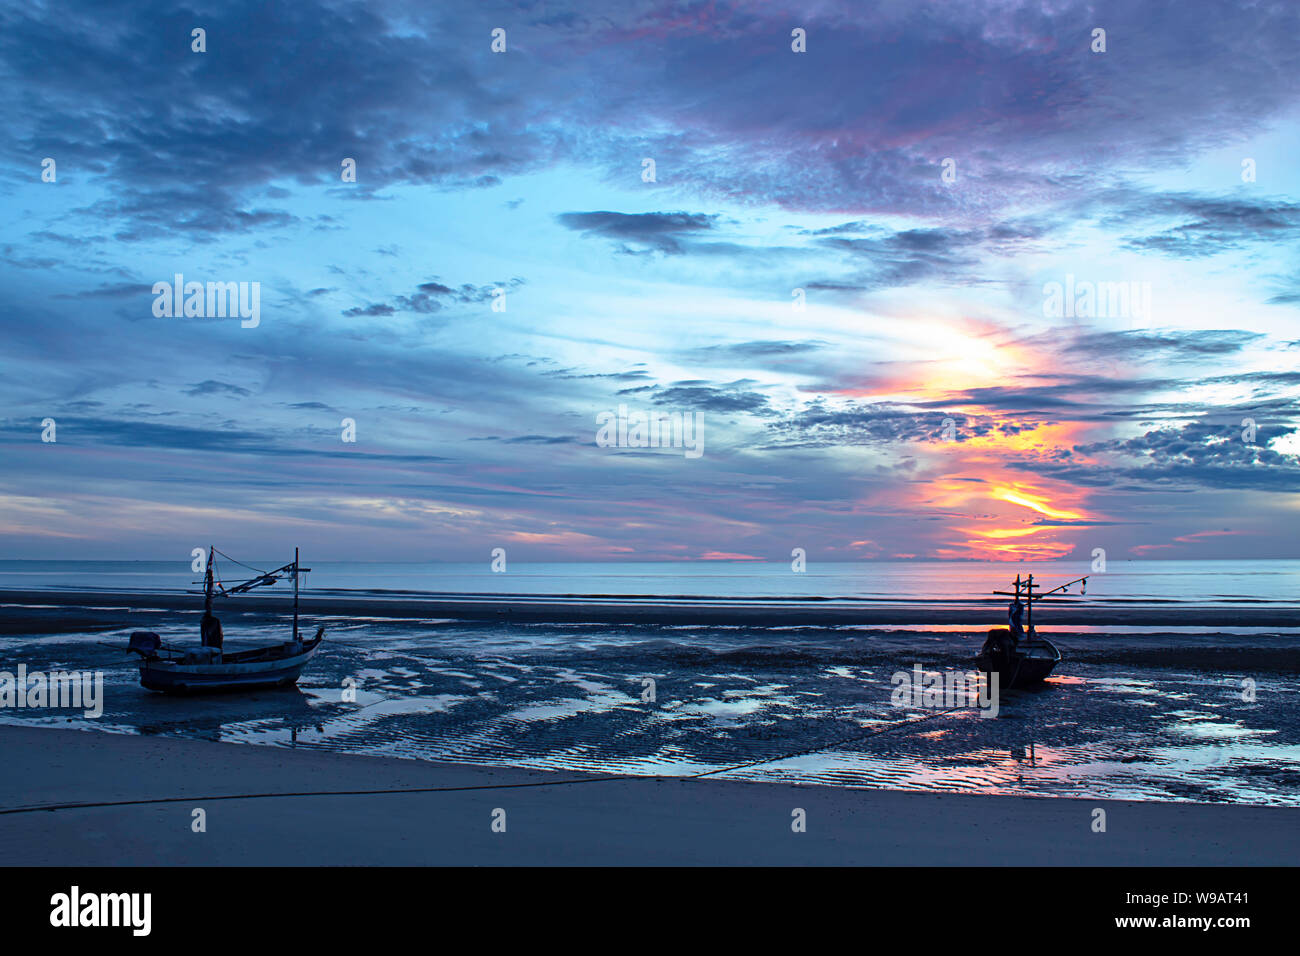Click the dark isolated cloud in the mid sky
This screenshot has width=1300, height=956.
coord(637,230)
